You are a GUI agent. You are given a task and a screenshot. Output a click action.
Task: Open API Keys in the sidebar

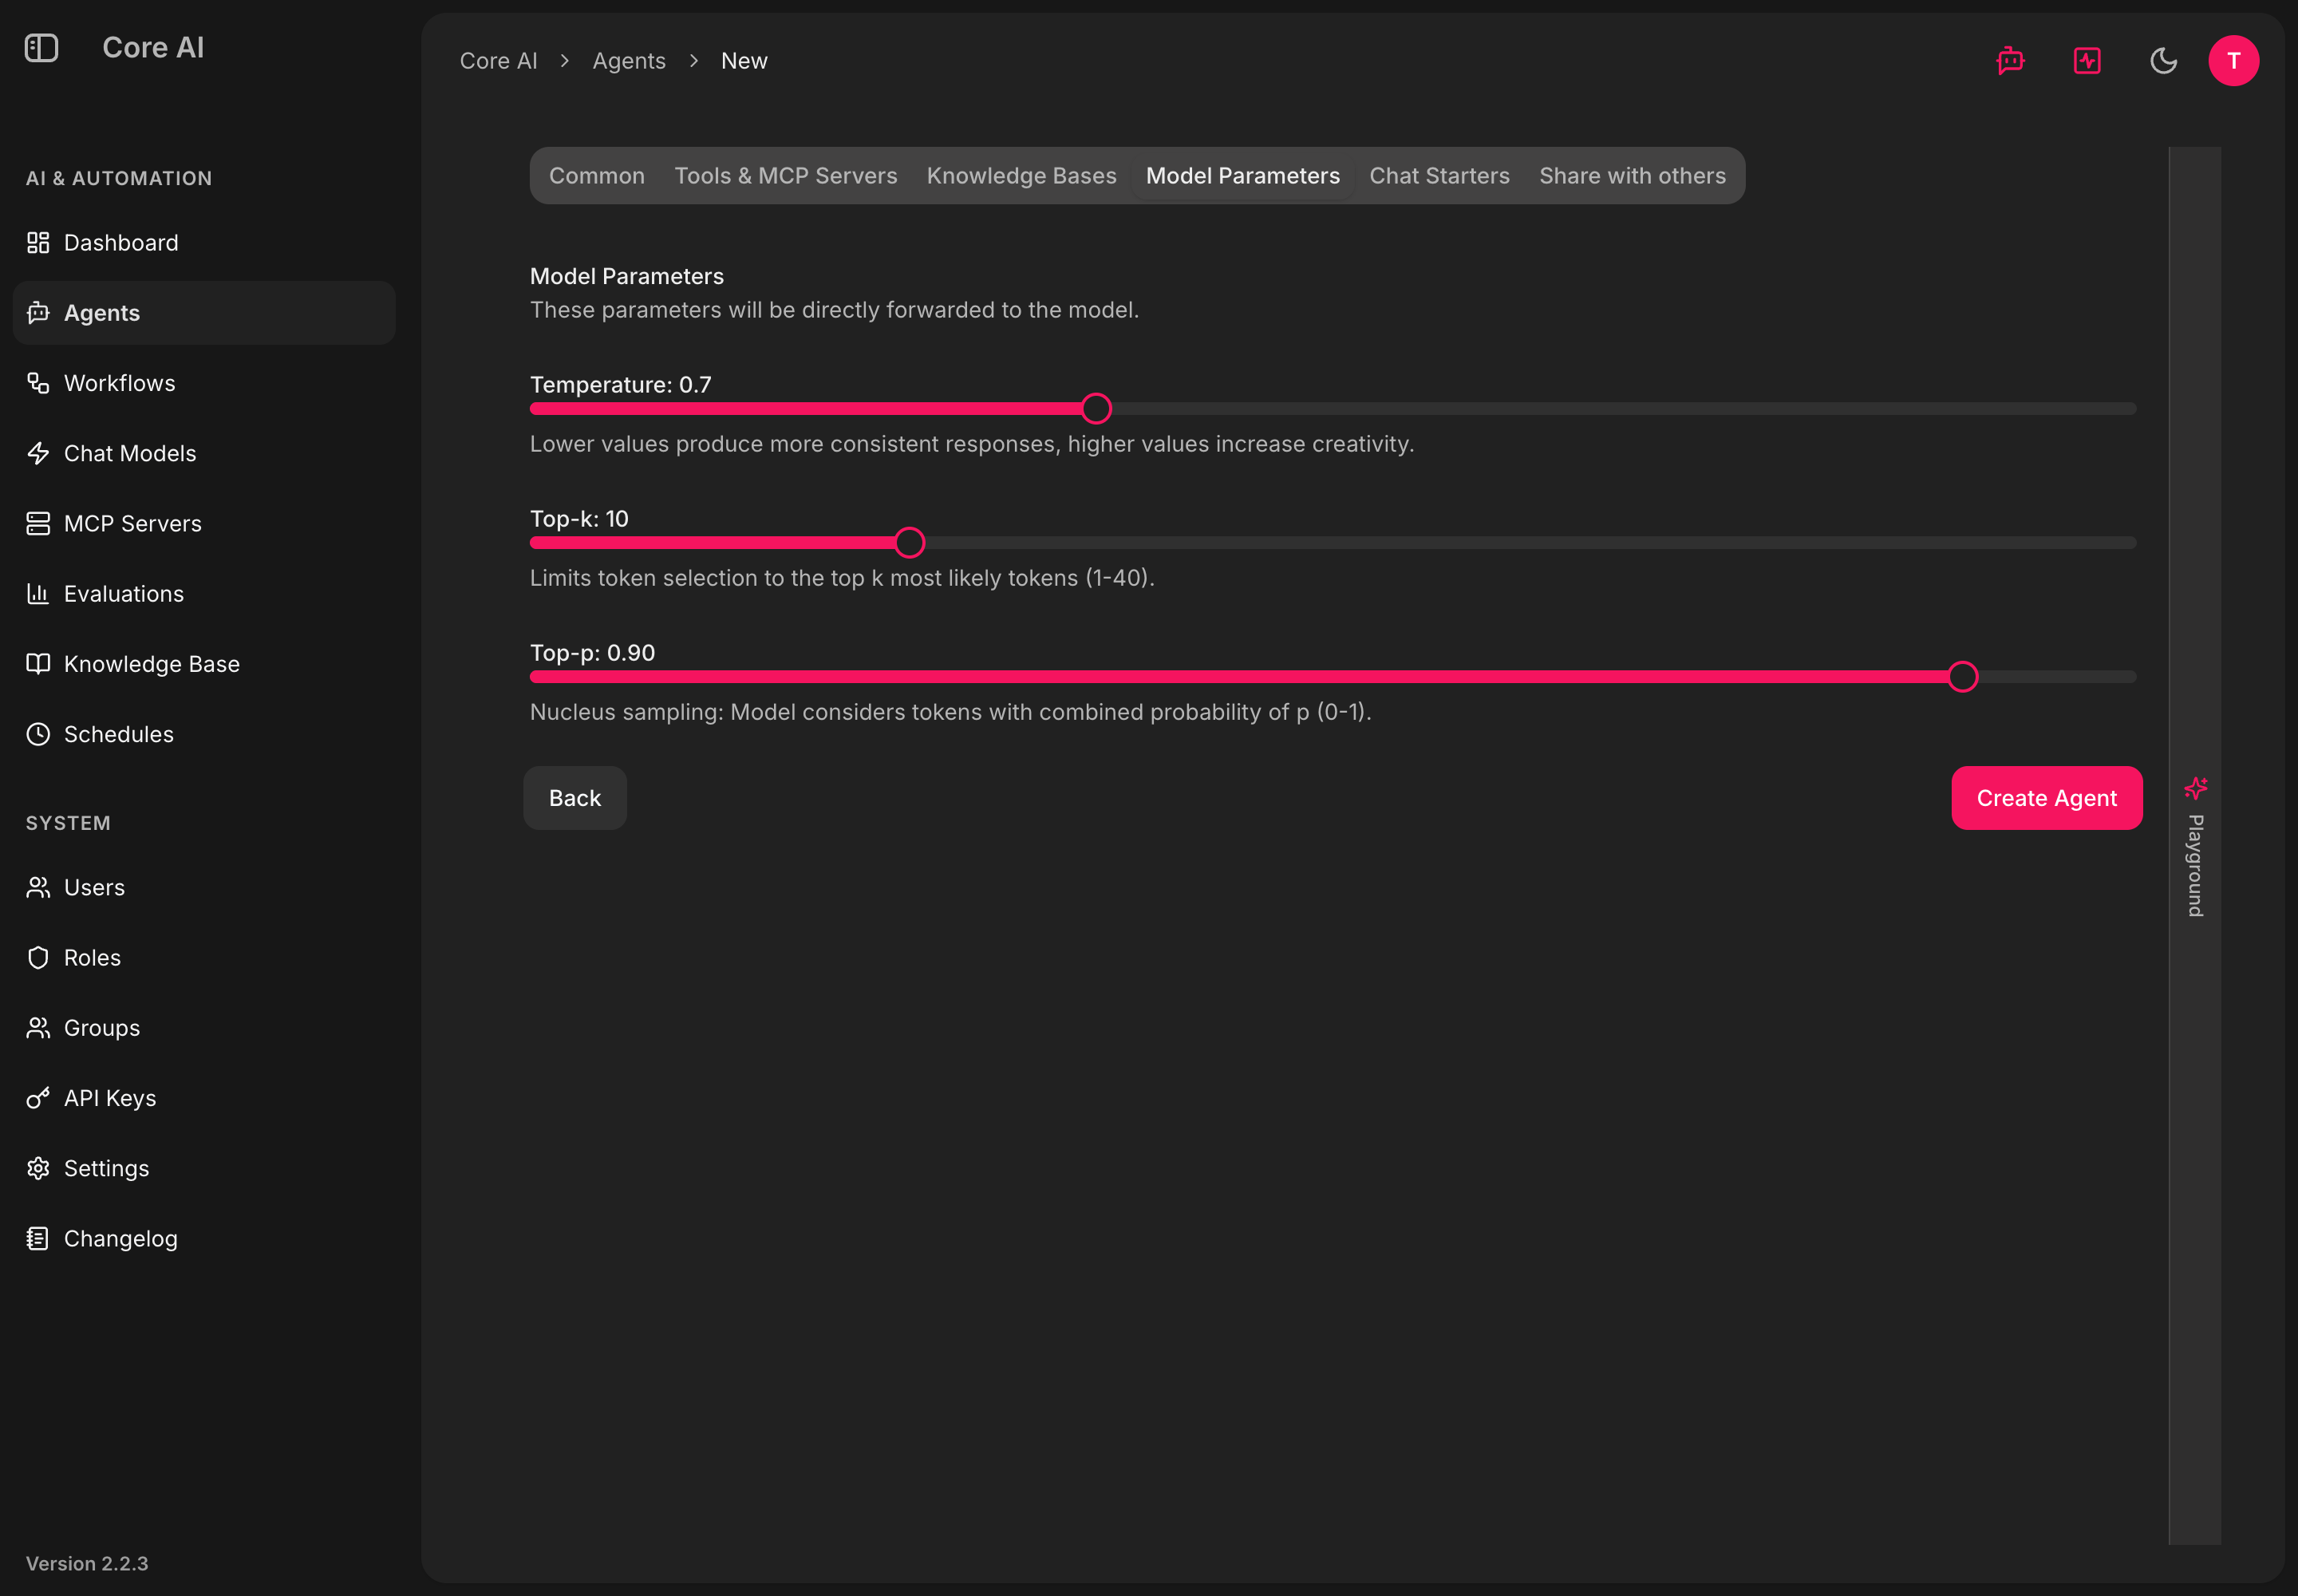point(204,1098)
